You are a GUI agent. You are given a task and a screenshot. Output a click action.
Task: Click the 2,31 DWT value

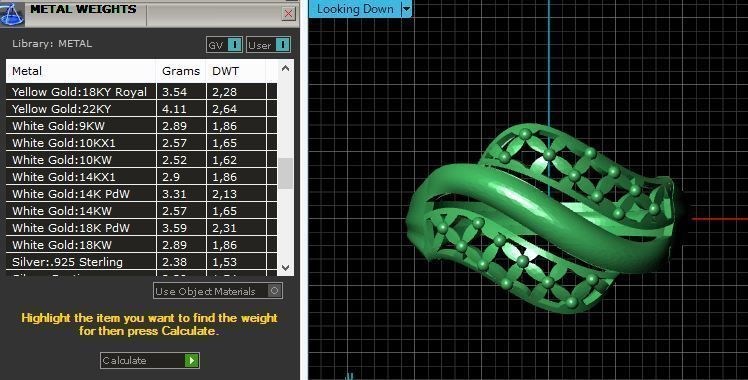point(225,228)
